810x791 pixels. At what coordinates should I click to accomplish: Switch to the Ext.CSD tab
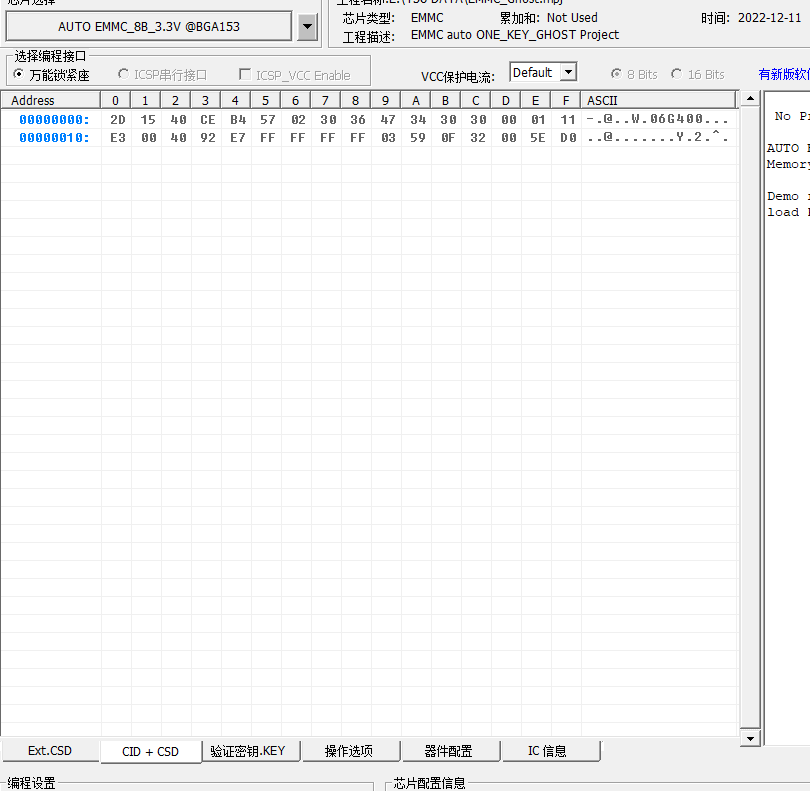click(x=50, y=751)
